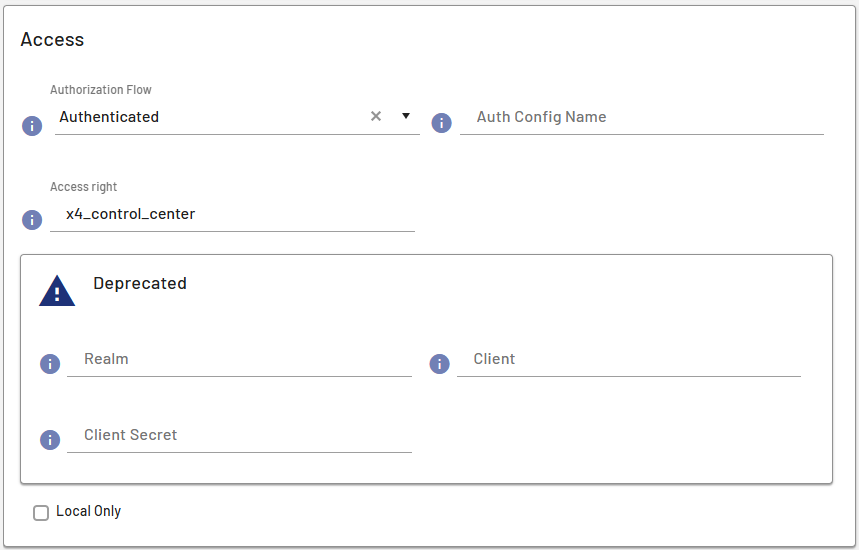
Task: Clear the Authenticated selection with X
Action: pos(376,116)
